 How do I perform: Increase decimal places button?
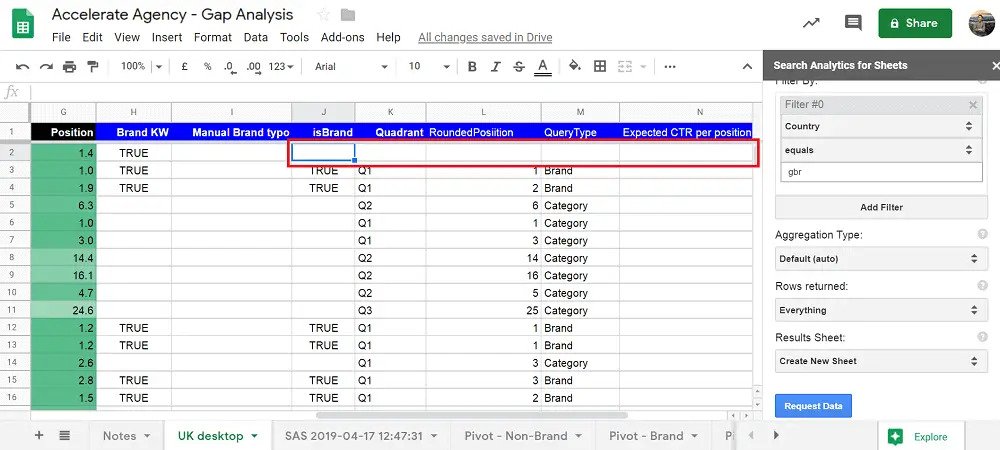pos(253,66)
